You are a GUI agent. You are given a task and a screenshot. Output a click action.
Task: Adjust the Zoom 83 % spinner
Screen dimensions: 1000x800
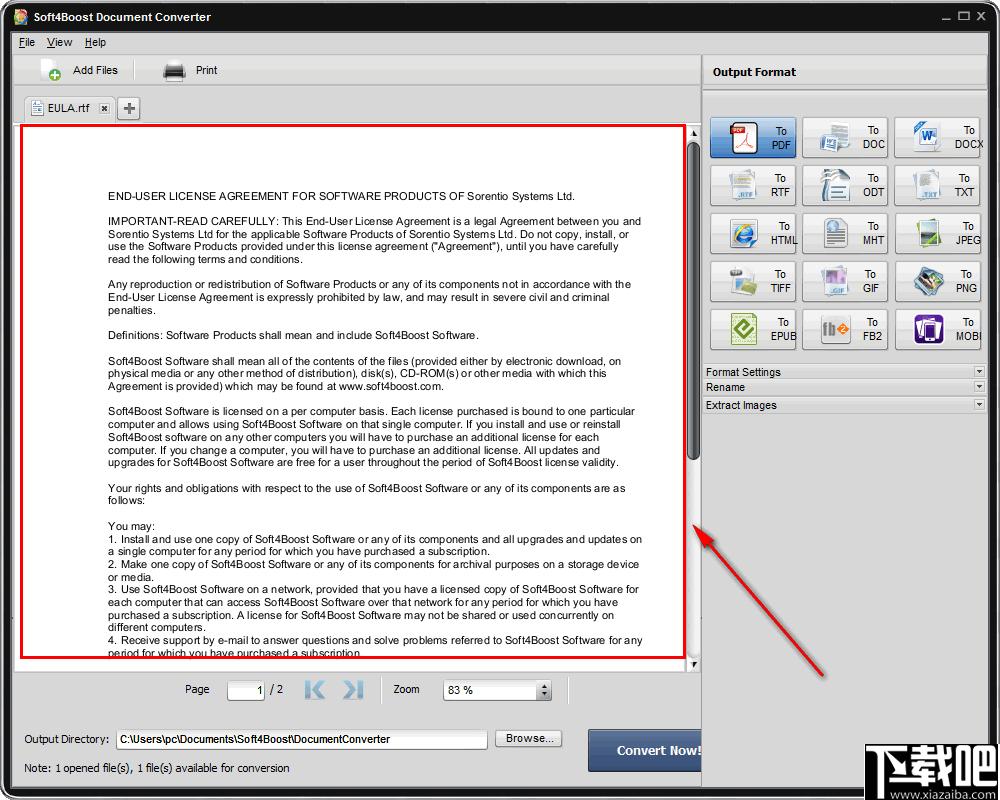(x=544, y=690)
